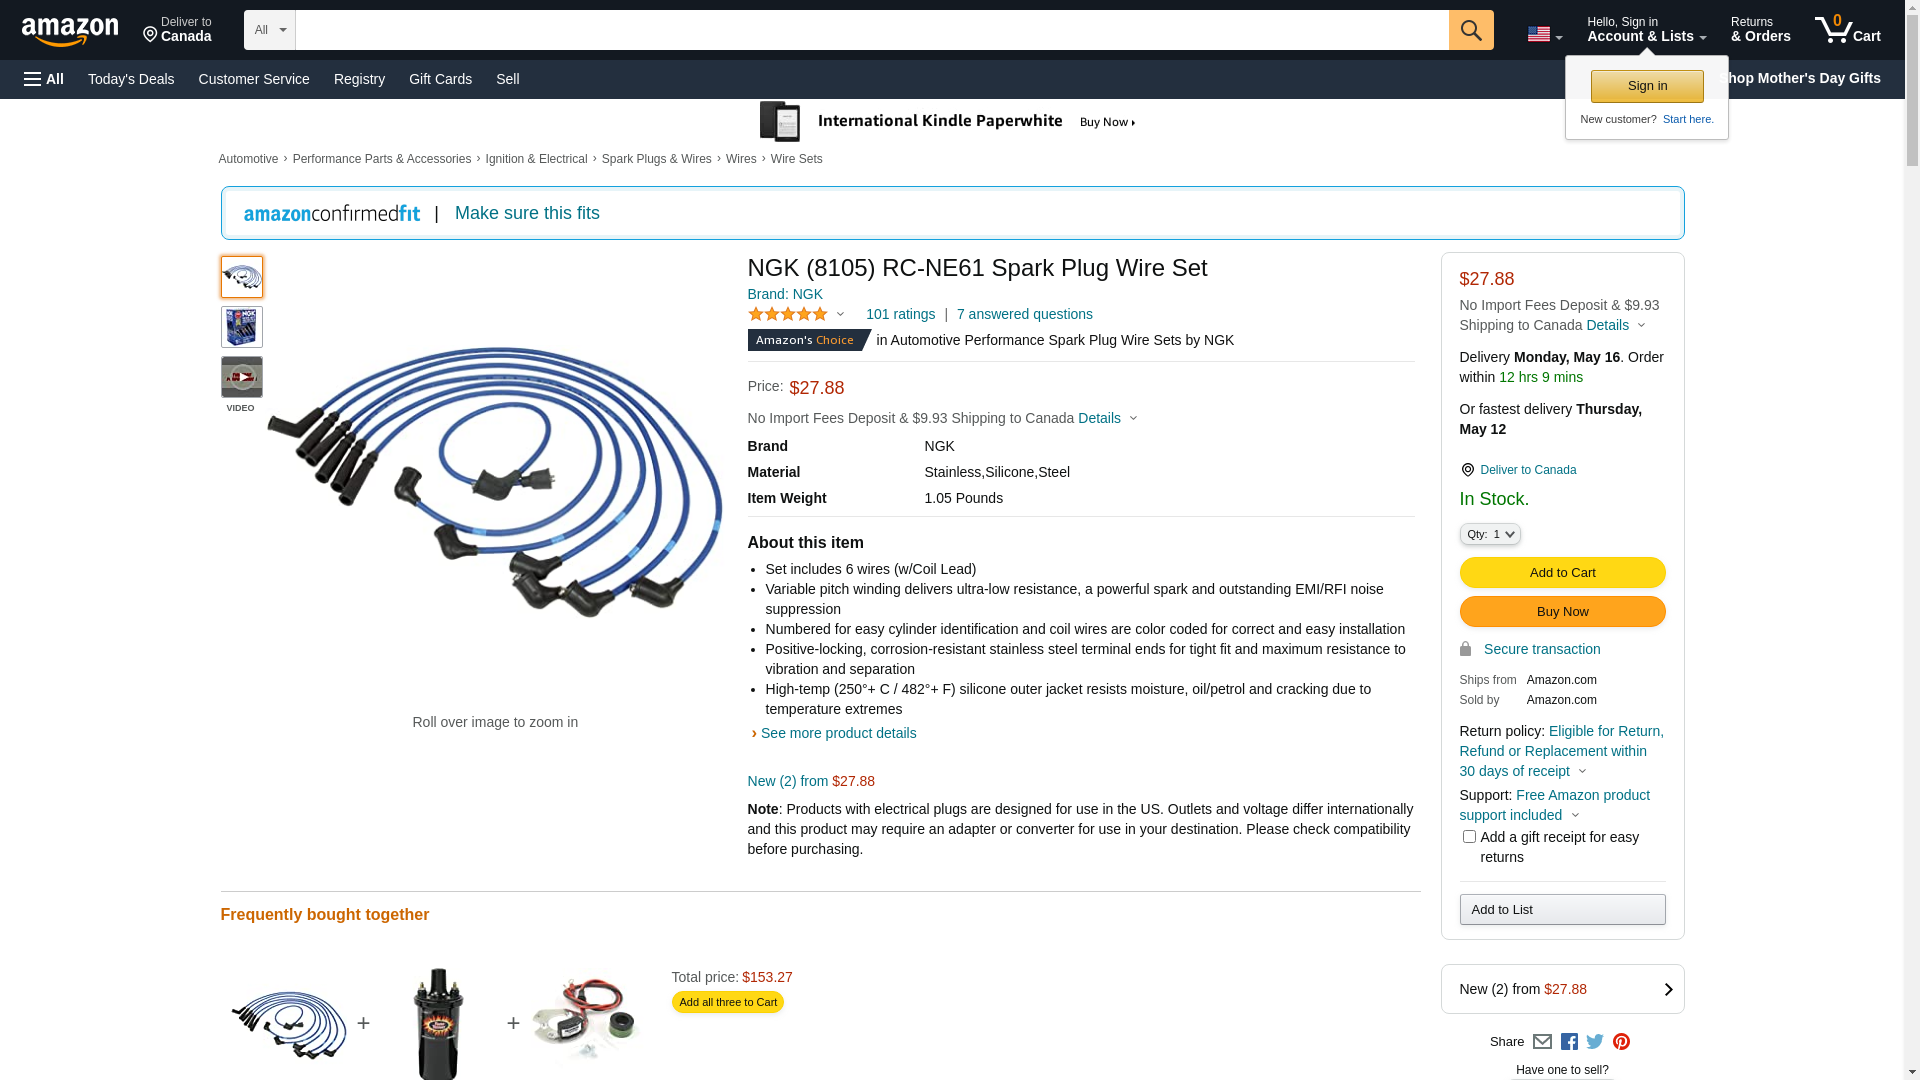1920x1080 pixels.
Task: Select the product video thumbnail
Action: coord(242,378)
